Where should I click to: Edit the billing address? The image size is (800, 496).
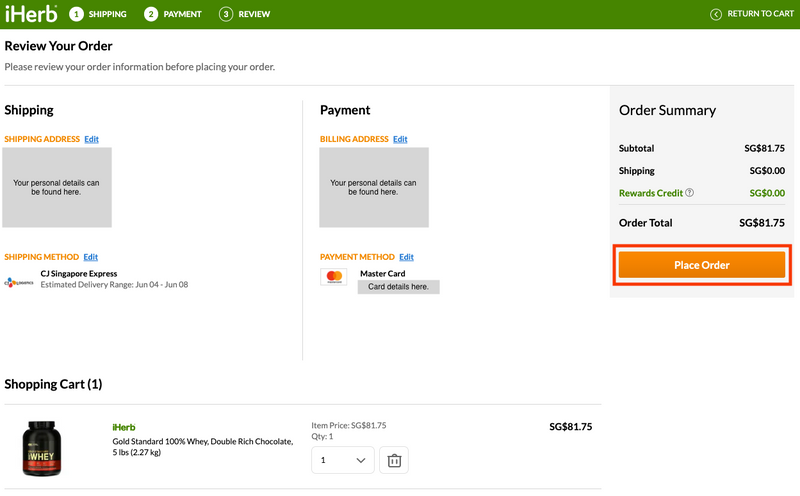pos(400,139)
